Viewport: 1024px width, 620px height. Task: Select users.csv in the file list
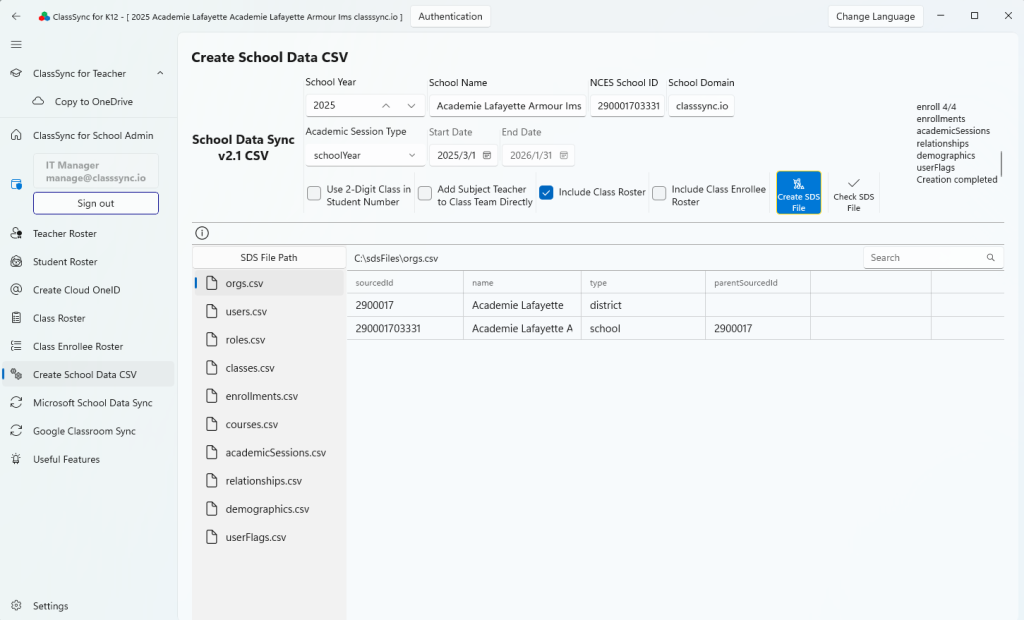268,312
